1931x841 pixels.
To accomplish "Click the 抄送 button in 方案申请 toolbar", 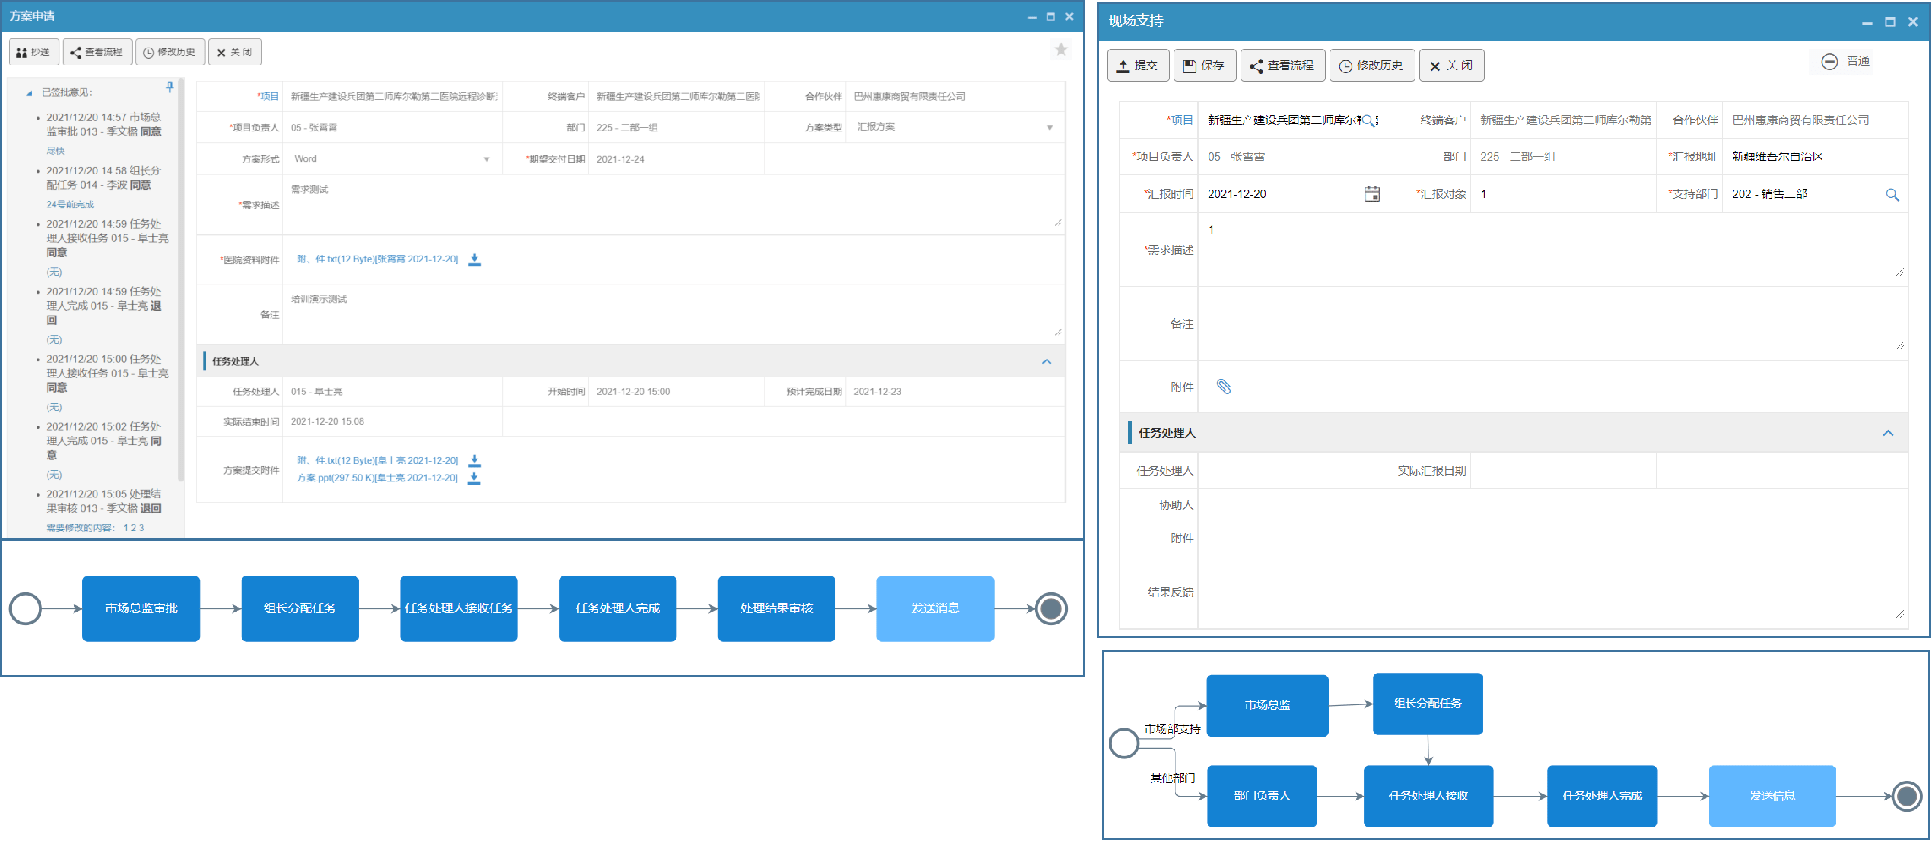I will pos(34,52).
